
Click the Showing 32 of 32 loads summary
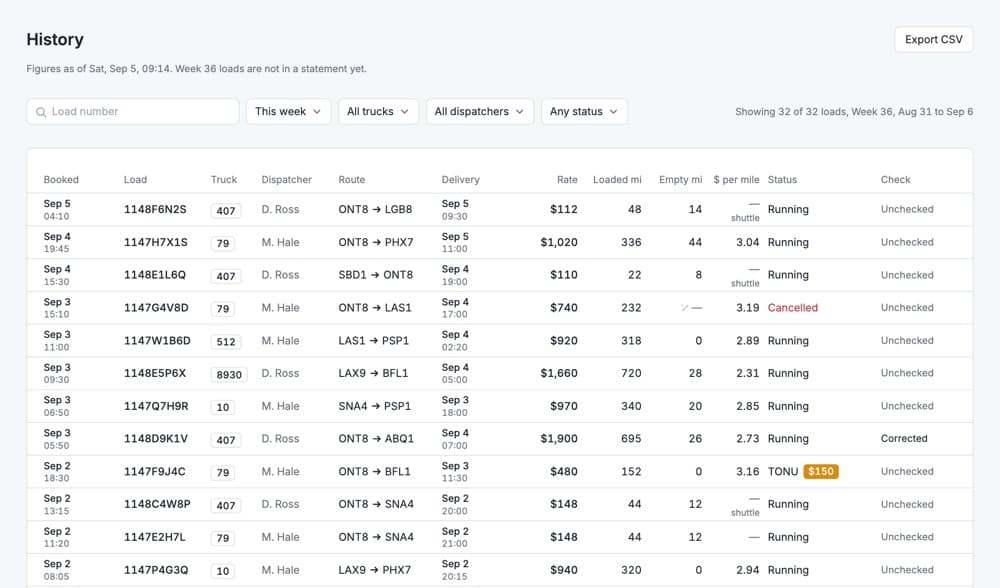point(854,112)
